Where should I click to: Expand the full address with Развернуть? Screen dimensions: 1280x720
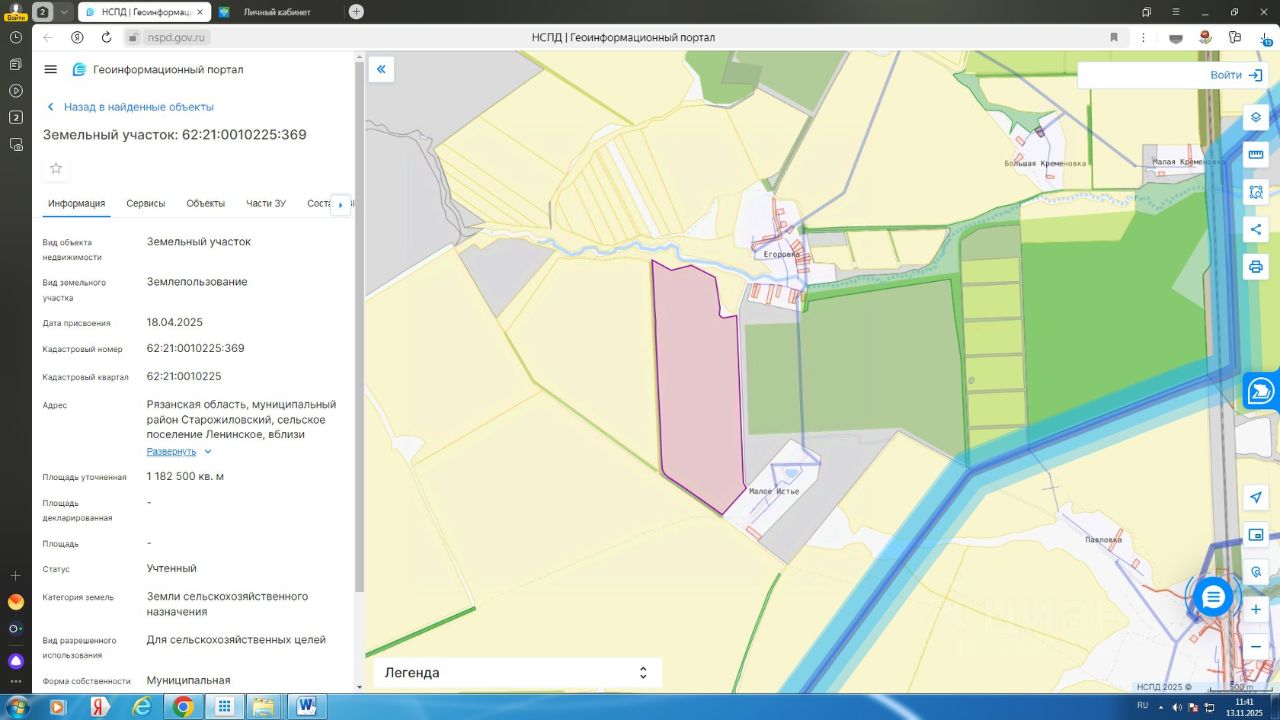[179, 452]
